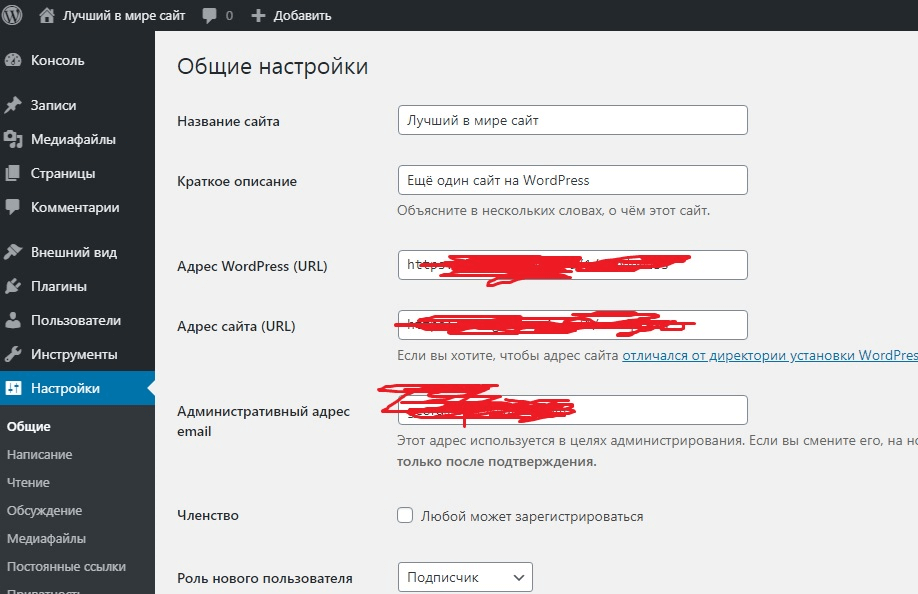Click the Пользователи user icon
918x594 pixels.
[13, 321]
